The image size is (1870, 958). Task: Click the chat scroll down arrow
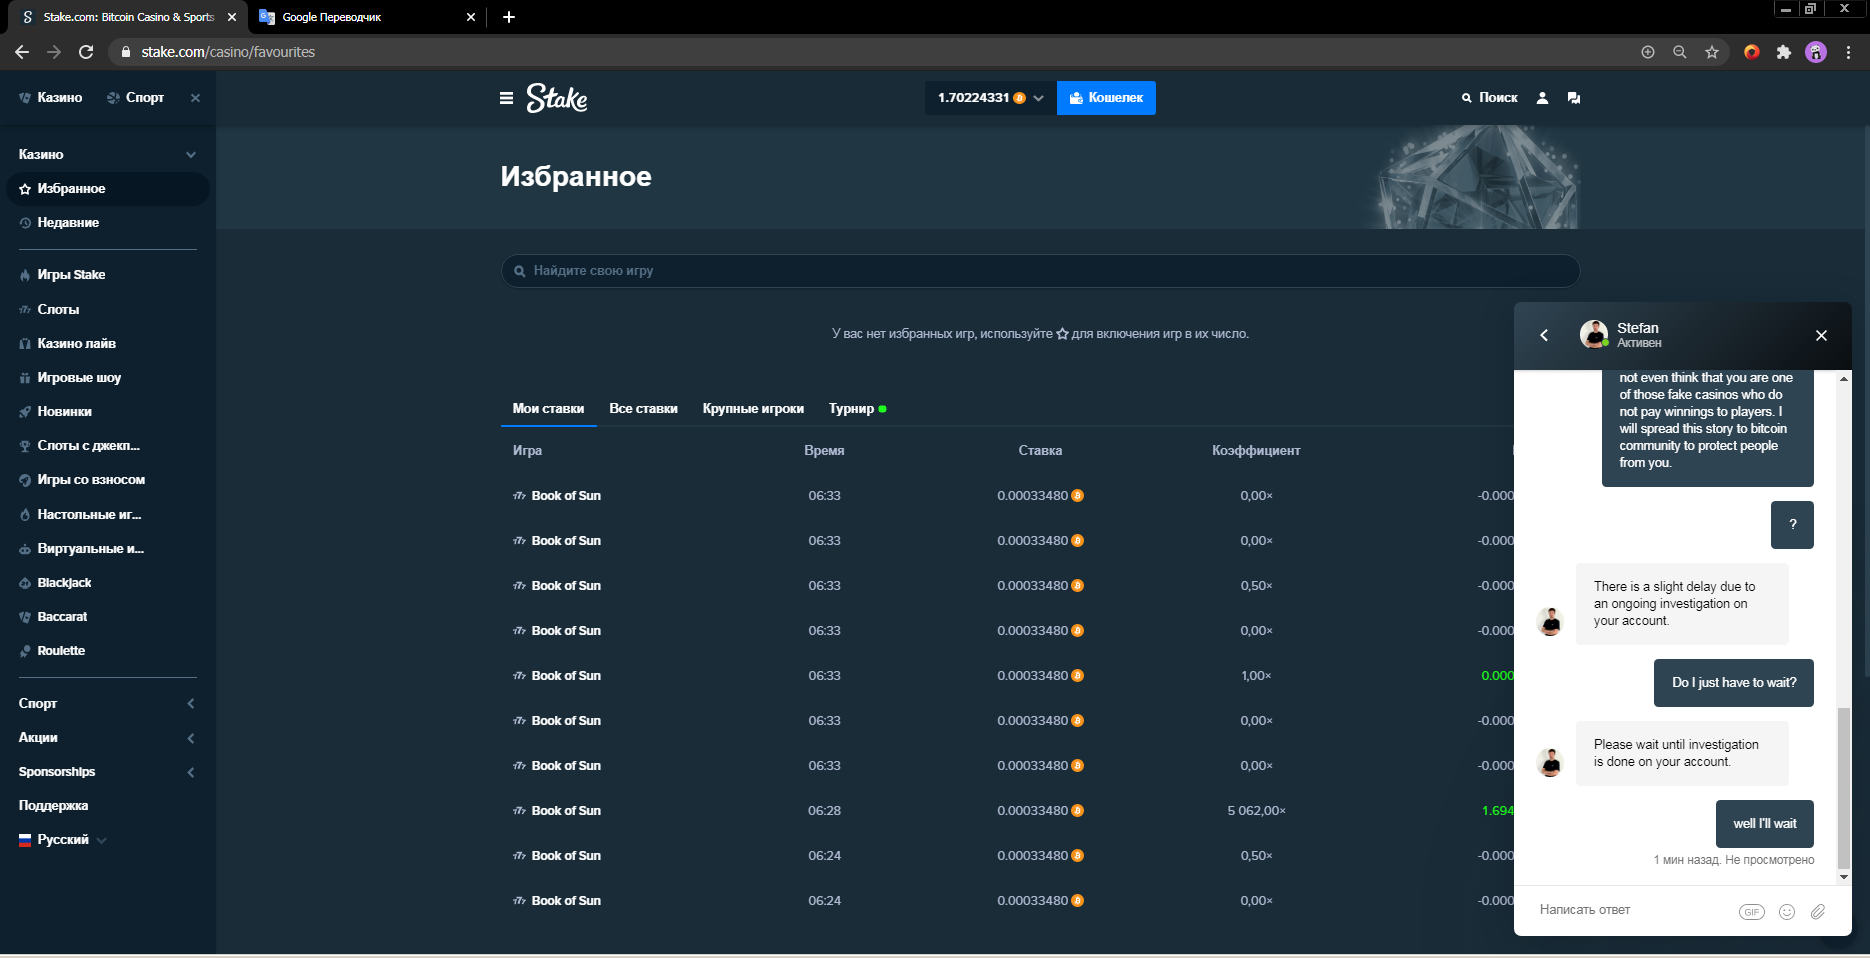click(x=1844, y=877)
